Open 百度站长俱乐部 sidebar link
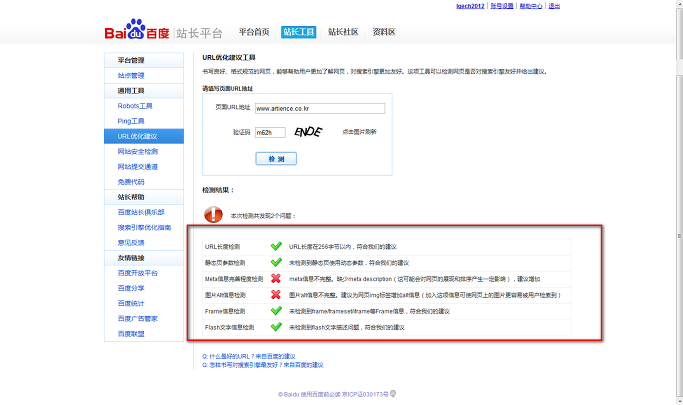Viewport: 683px width, 405px height. pos(141,212)
